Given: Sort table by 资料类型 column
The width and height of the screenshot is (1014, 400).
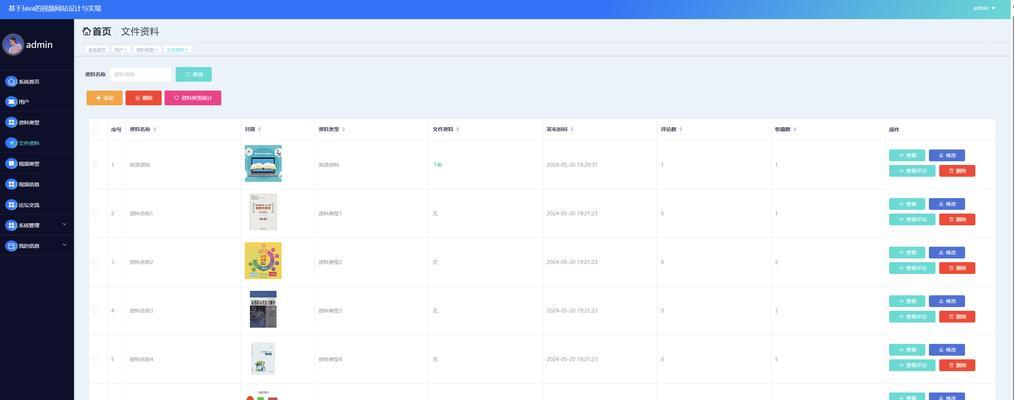Looking at the screenshot, I should click(x=343, y=130).
